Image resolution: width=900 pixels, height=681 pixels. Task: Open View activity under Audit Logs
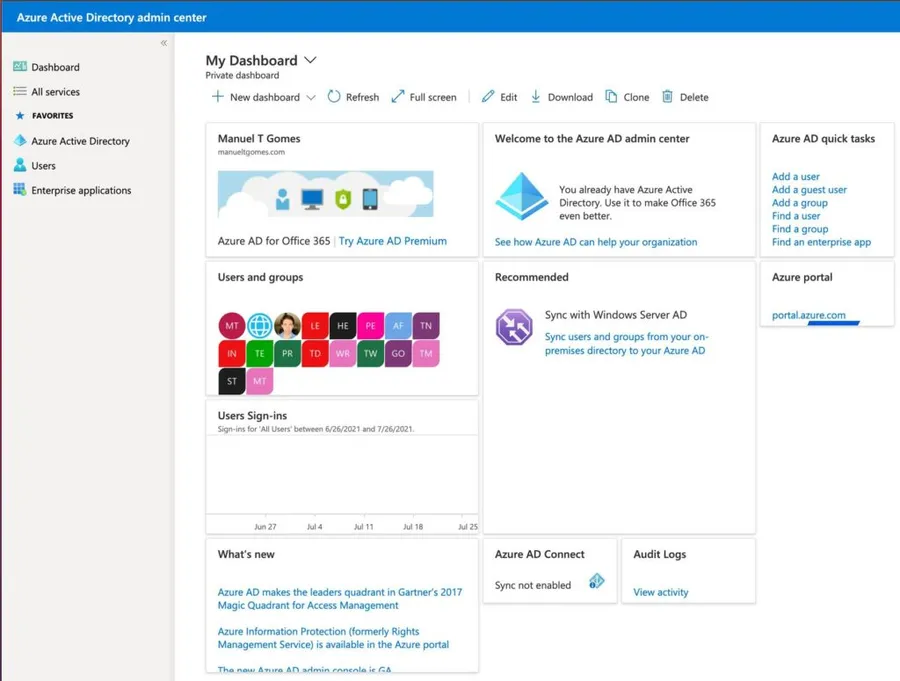(x=660, y=592)
